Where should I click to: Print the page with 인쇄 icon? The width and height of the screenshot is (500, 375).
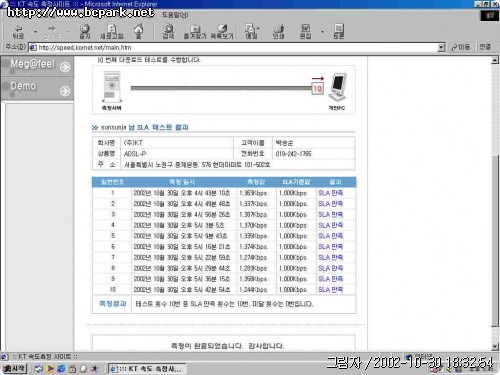pos(278,32)
